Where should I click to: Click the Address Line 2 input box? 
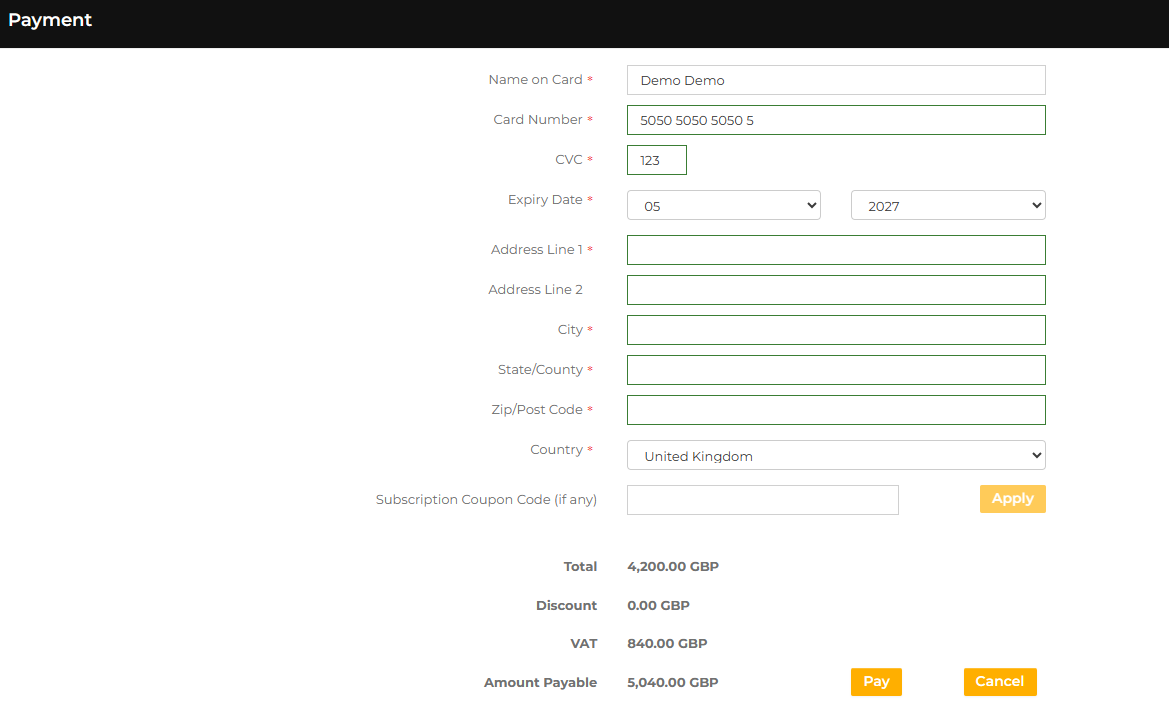coord(835,290)
